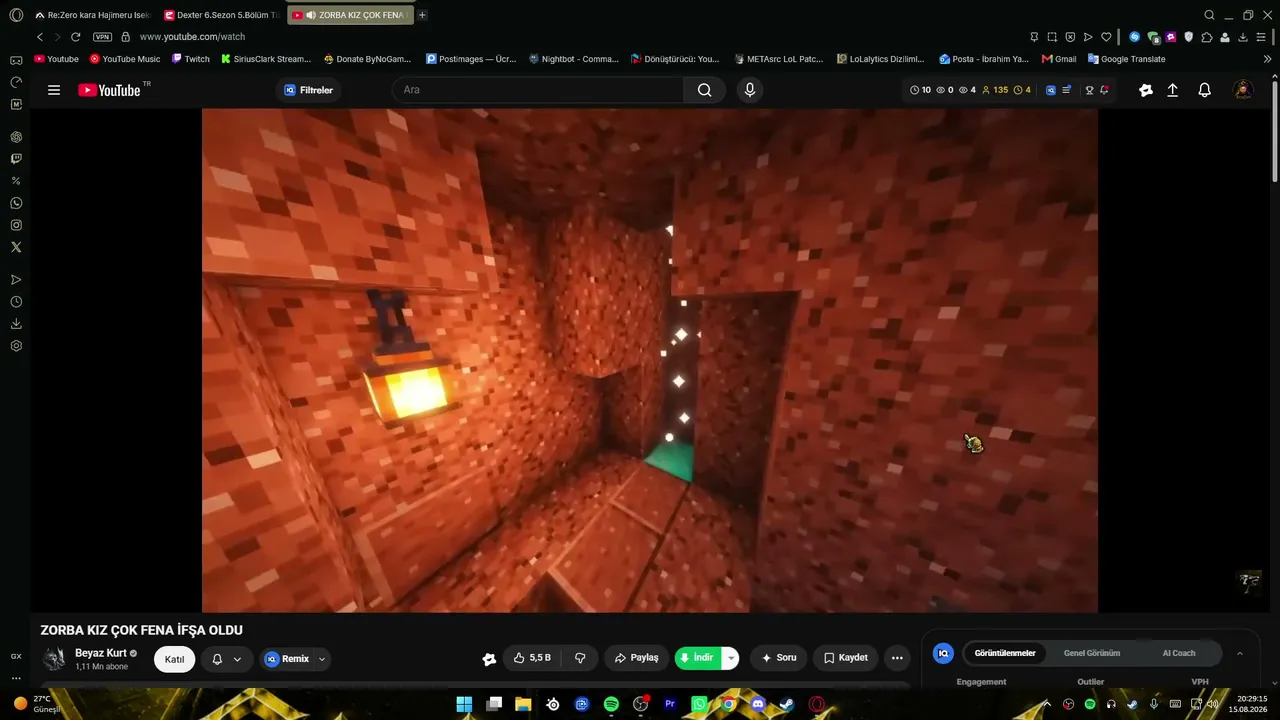1280x720 pixels.
Task: Open the three-dot more actions menu
Action: pos(897,658)
